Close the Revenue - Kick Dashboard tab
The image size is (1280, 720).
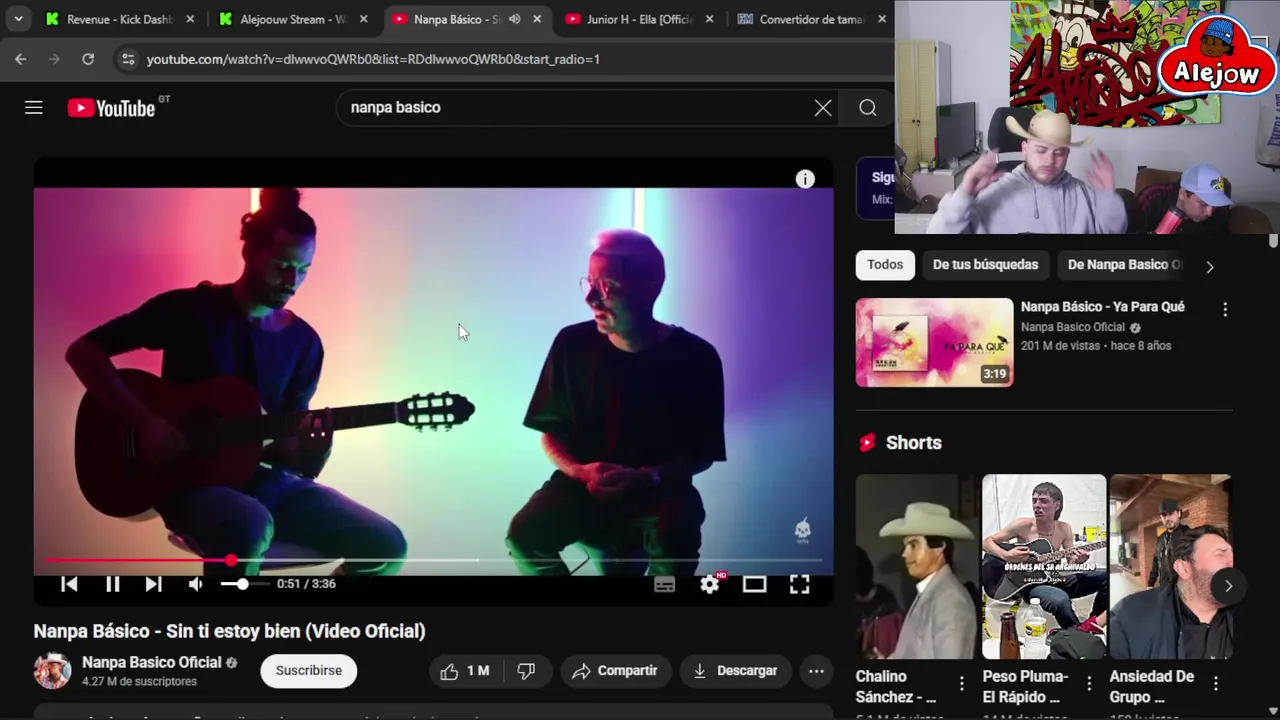coord(190,19)
